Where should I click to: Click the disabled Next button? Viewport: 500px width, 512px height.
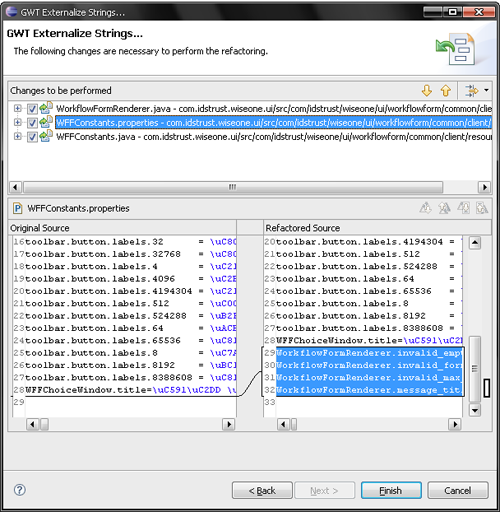324,490
